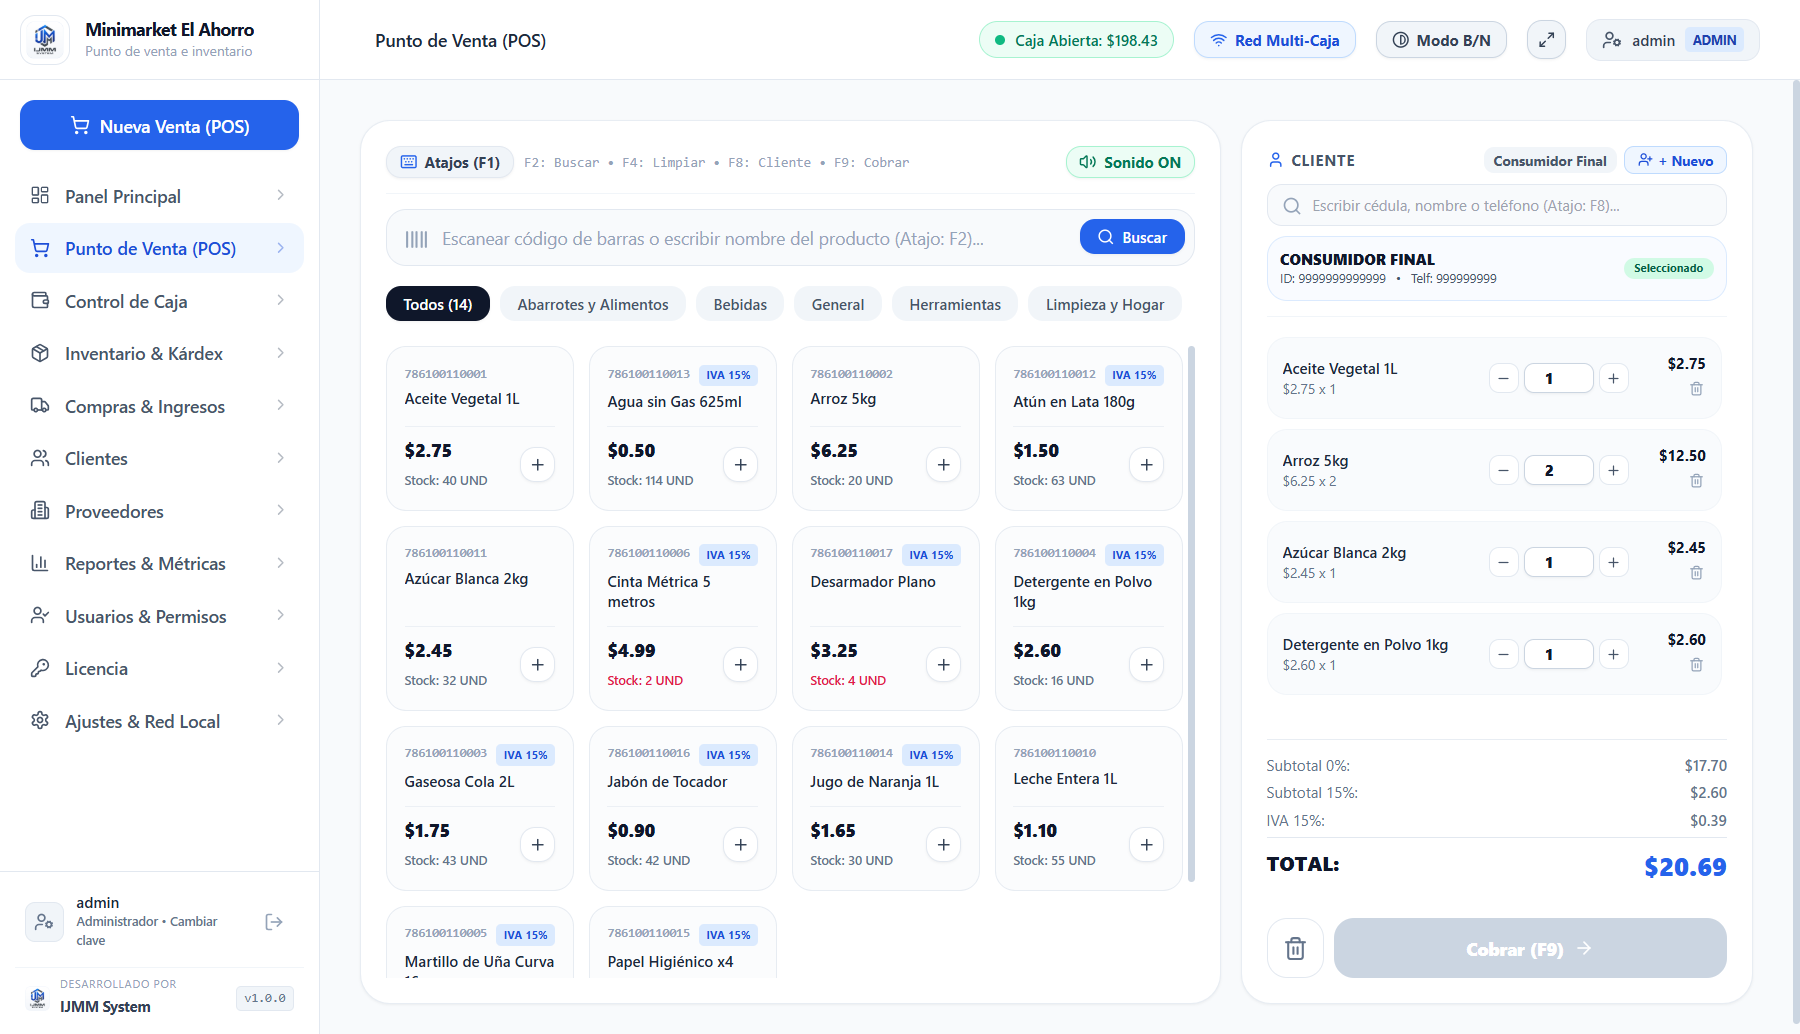Click the Buscar search button
1800x1034 pixels.
1132,237
